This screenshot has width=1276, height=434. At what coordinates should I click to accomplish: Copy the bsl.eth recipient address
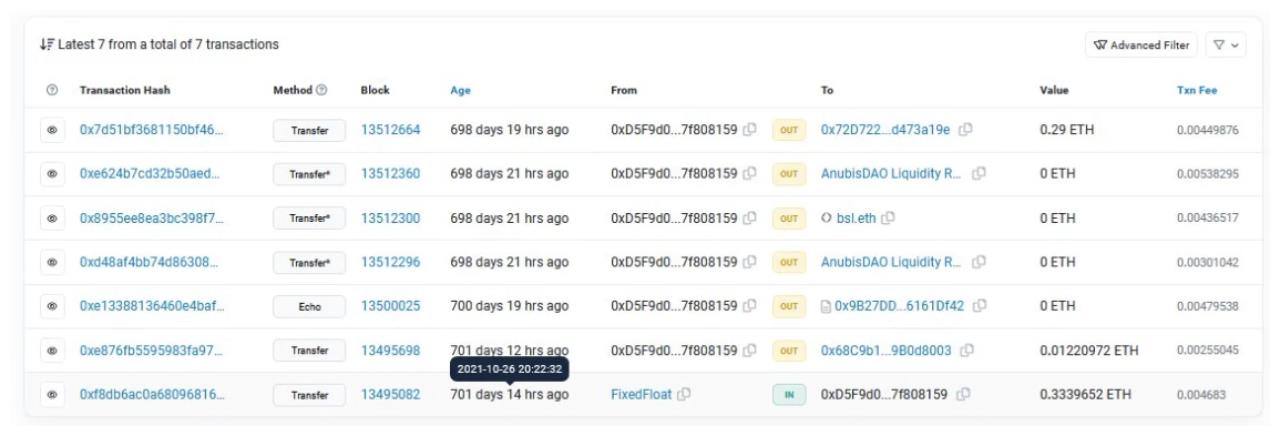click(x=888, y=218)
